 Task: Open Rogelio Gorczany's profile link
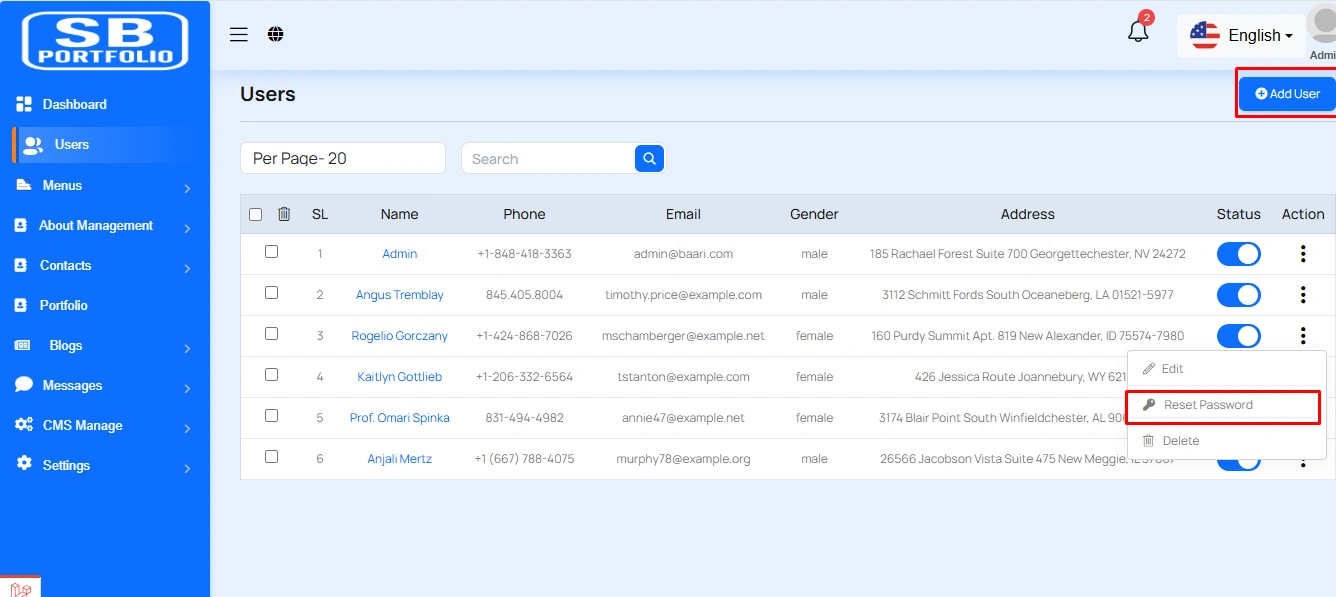pos(399,336)
